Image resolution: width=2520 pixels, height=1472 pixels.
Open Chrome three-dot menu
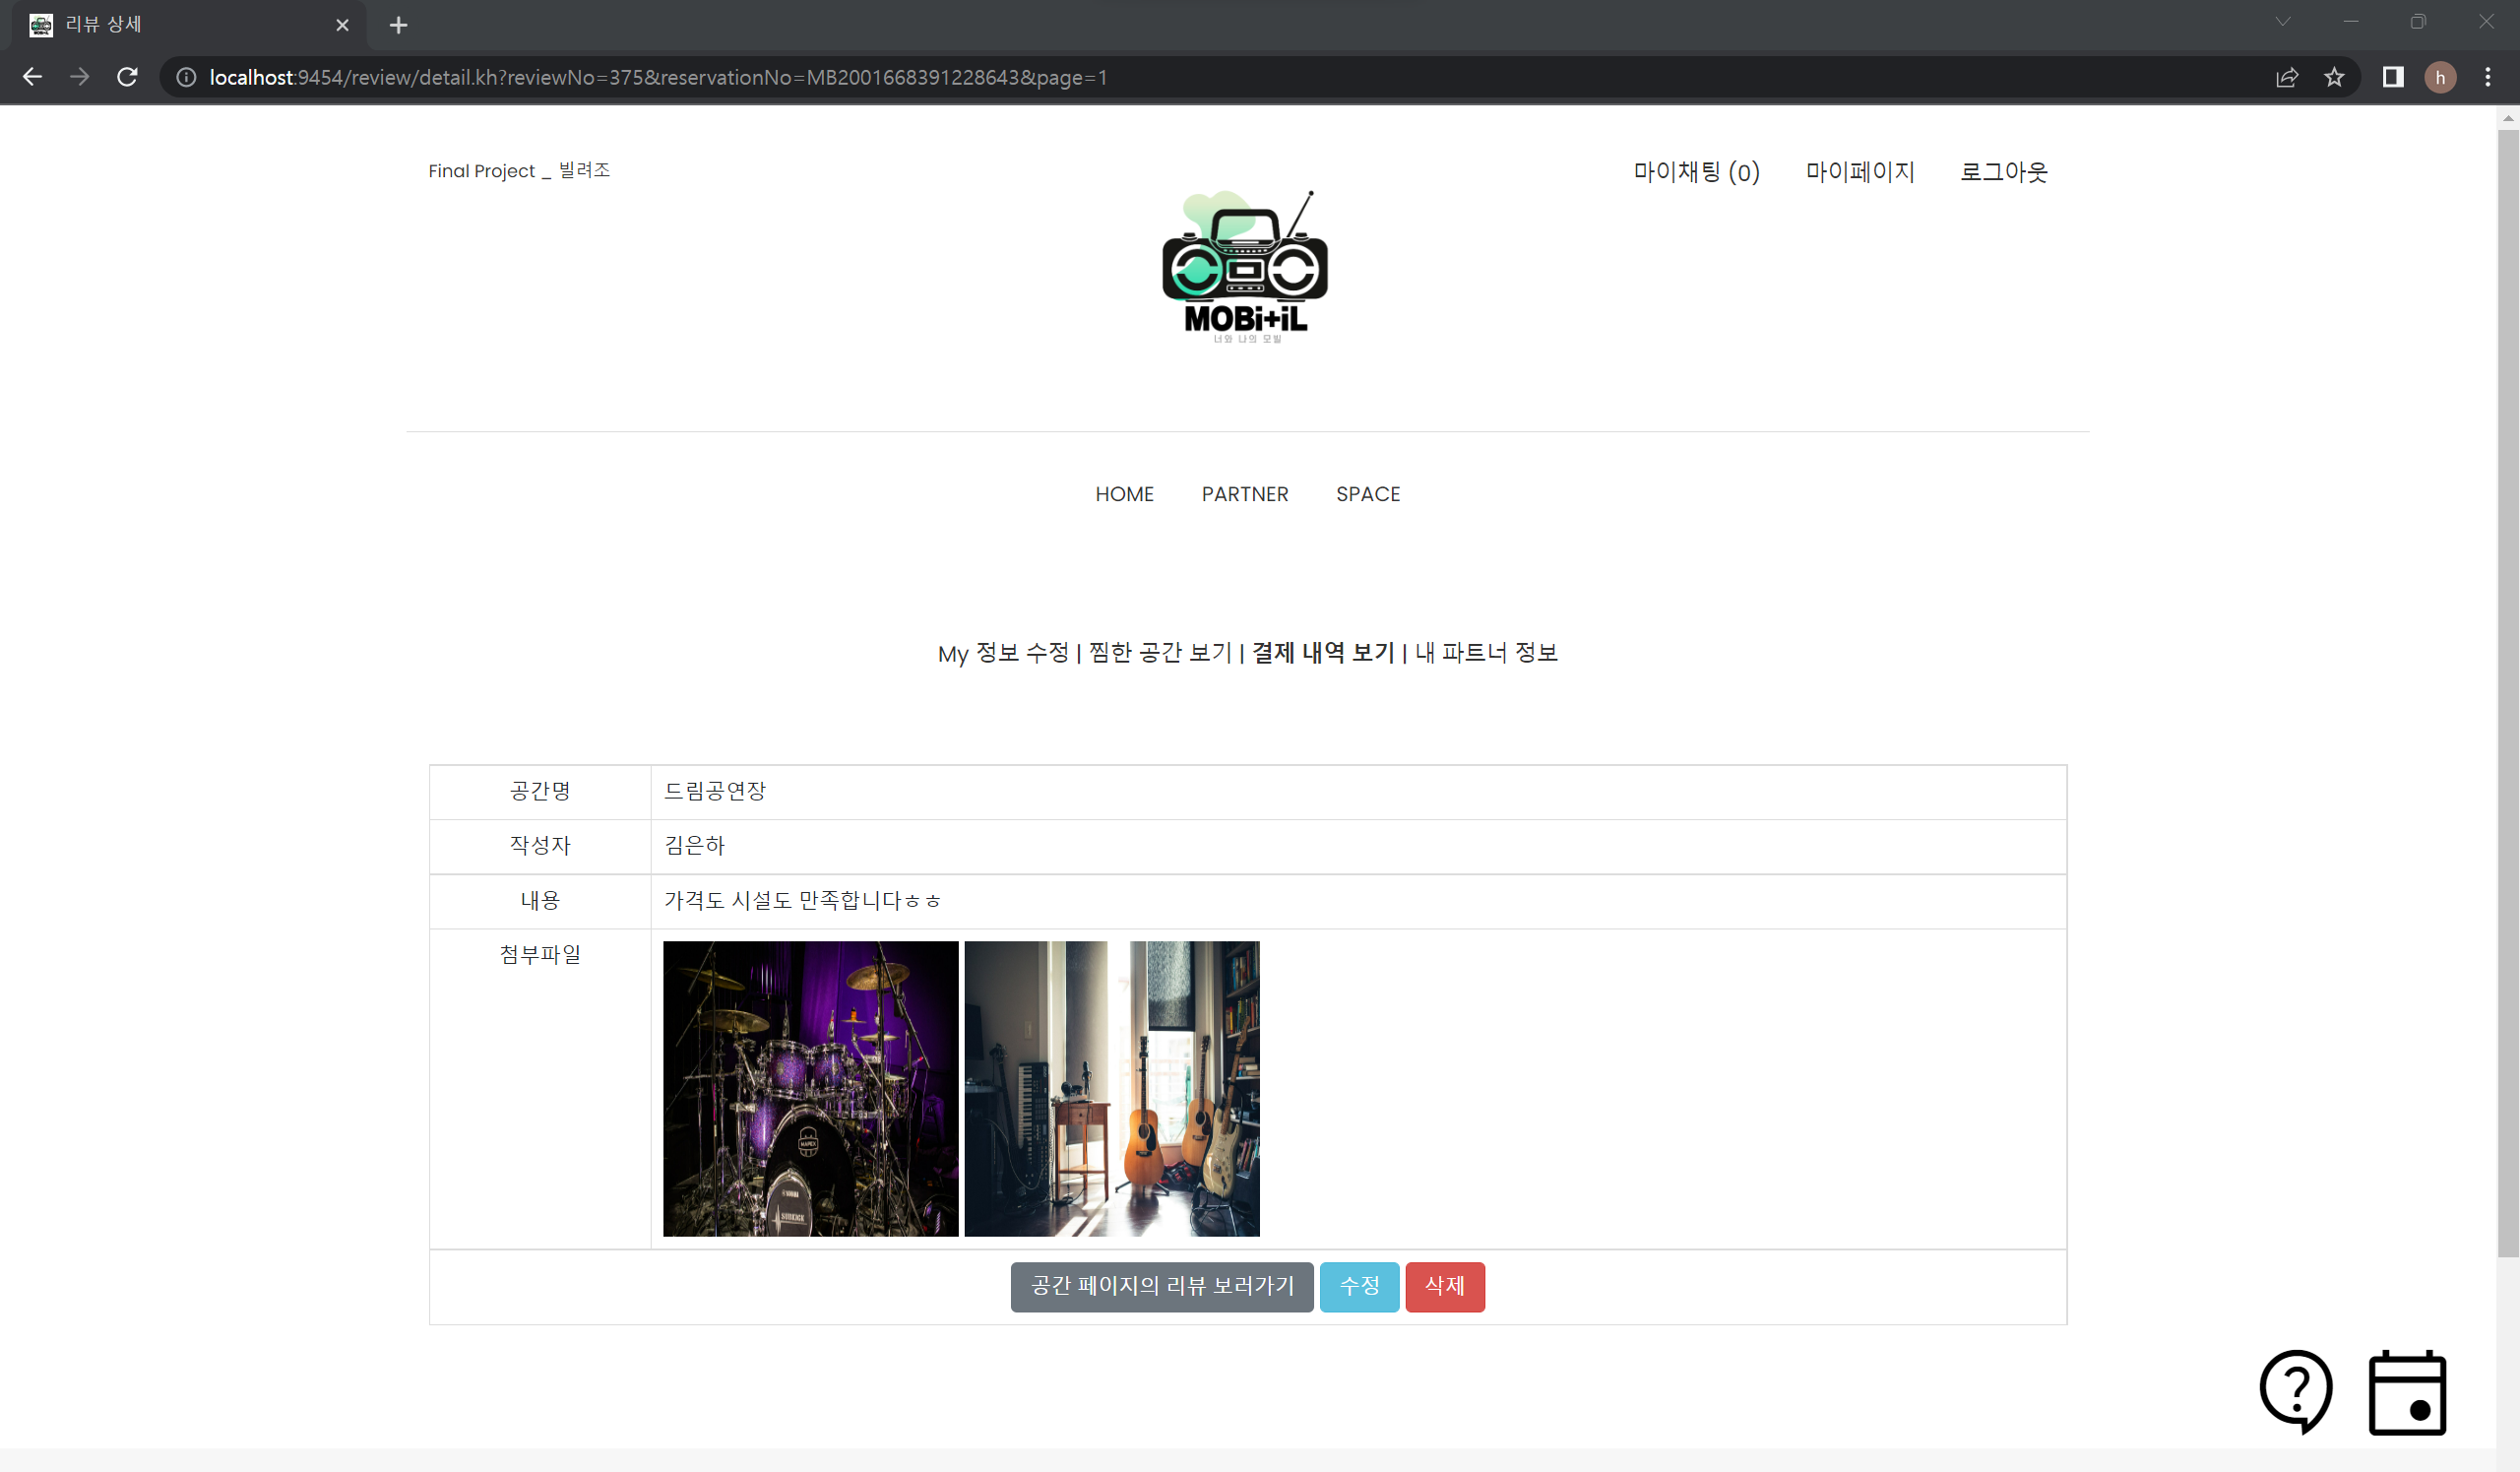[x=2488, y=77]
